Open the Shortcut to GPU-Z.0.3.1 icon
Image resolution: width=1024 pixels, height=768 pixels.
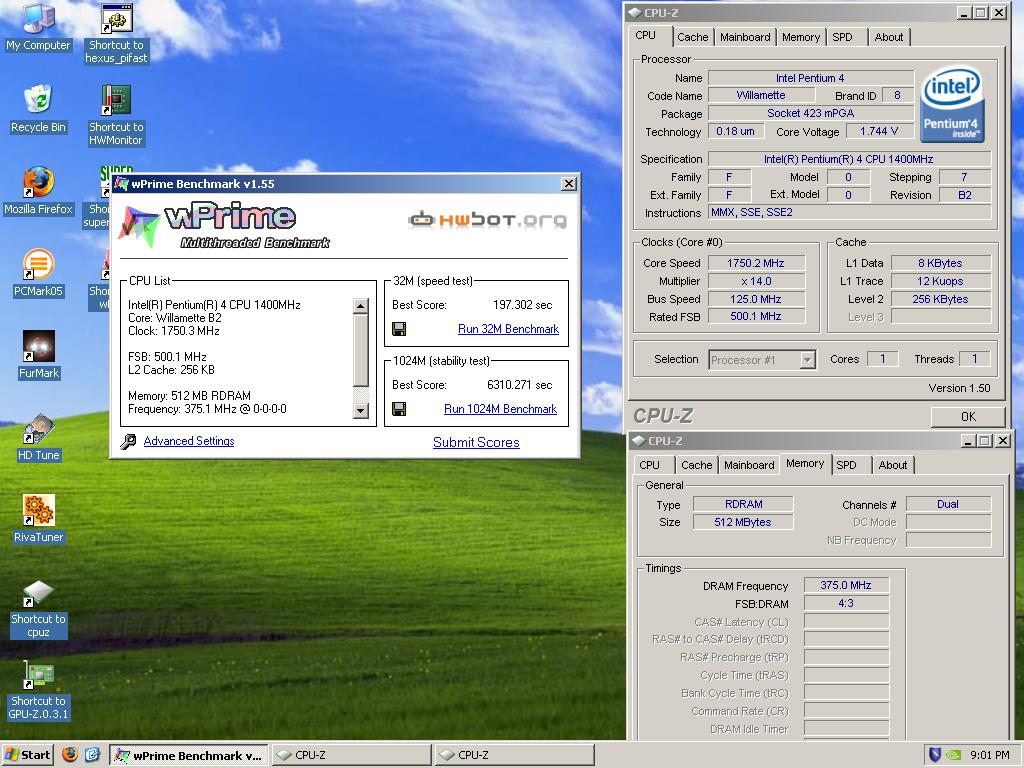38,691
